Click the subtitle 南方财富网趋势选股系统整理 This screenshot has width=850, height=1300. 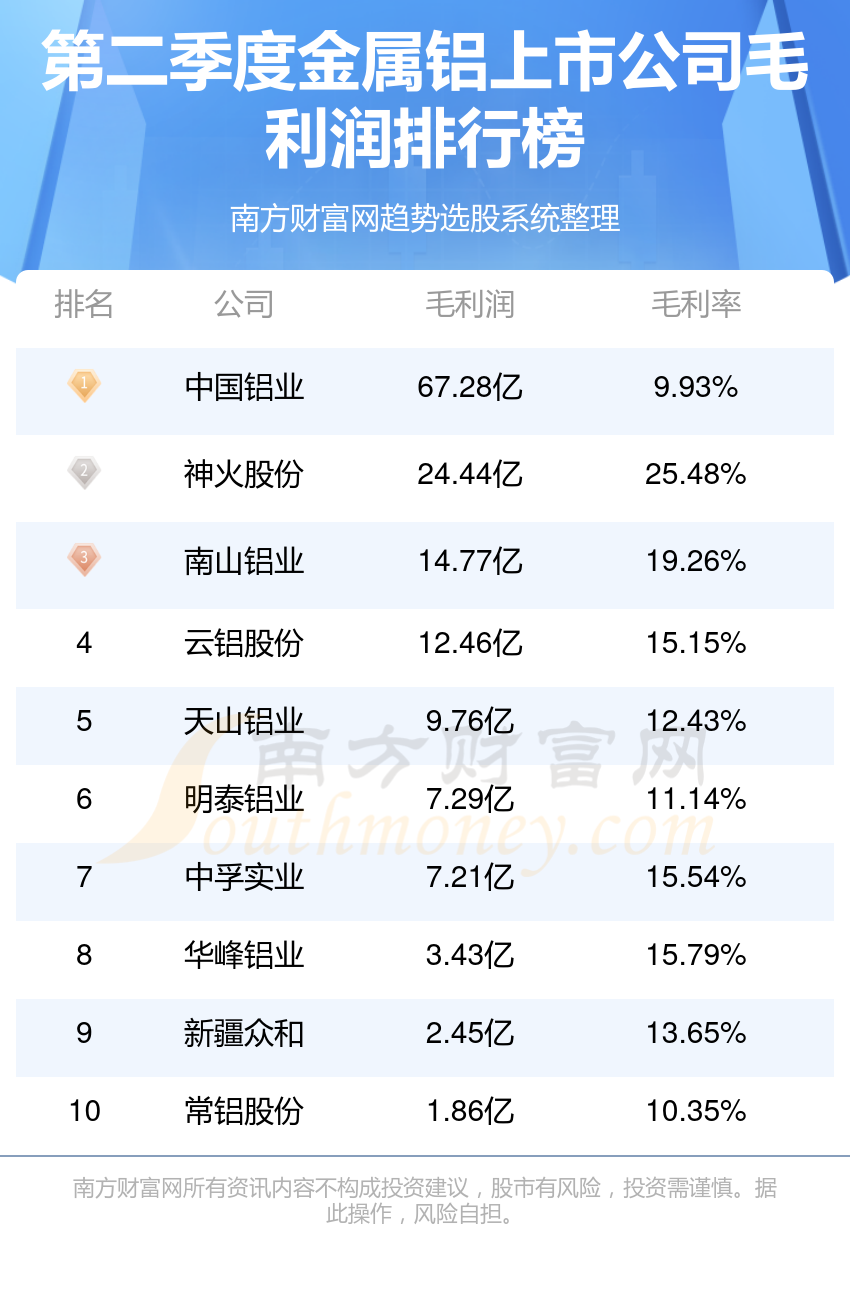click(x=425, y=218)
